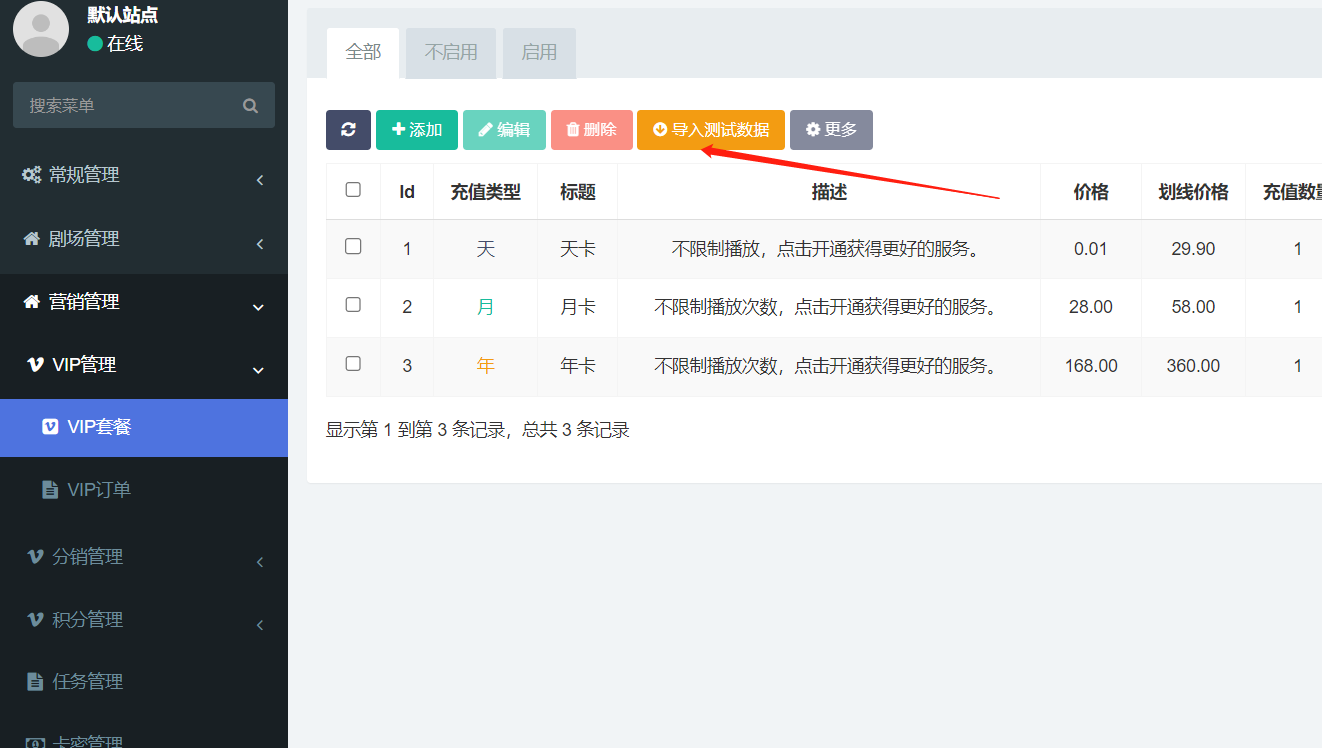Click the green 在线 status indicator
1322x748 pixels.
coord(97,44)
